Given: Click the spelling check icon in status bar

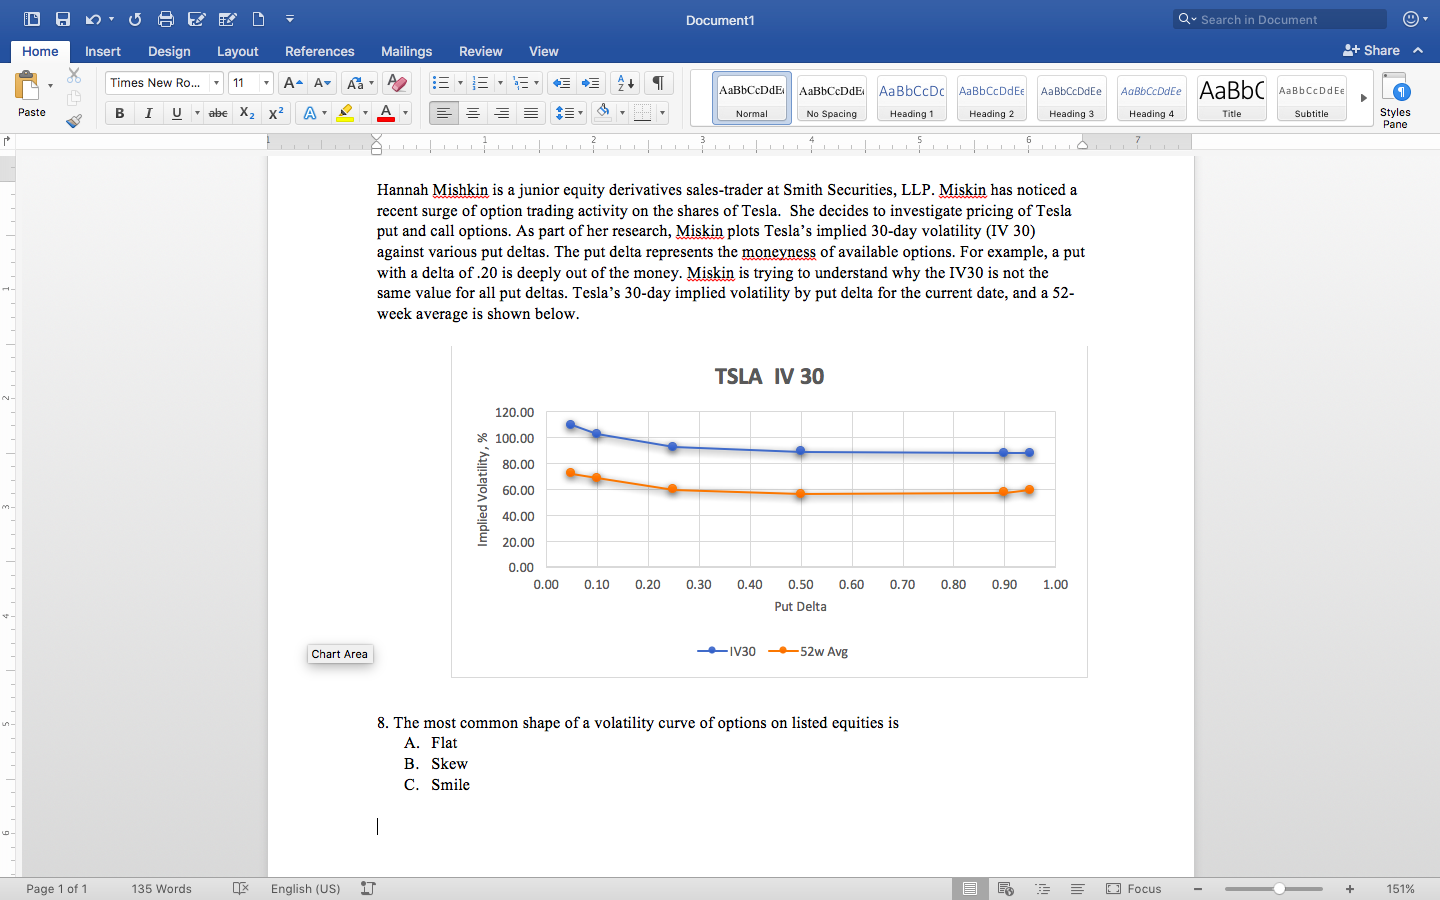Looking at the screenshot, I should pyautogui.click(x=240, y=888).
